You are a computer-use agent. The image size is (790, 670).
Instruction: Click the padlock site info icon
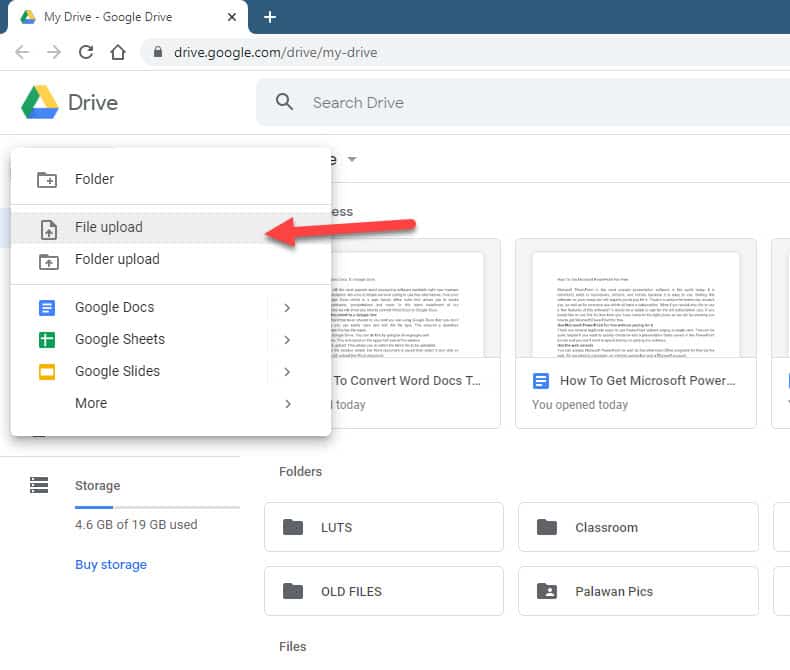pos(158,52)
